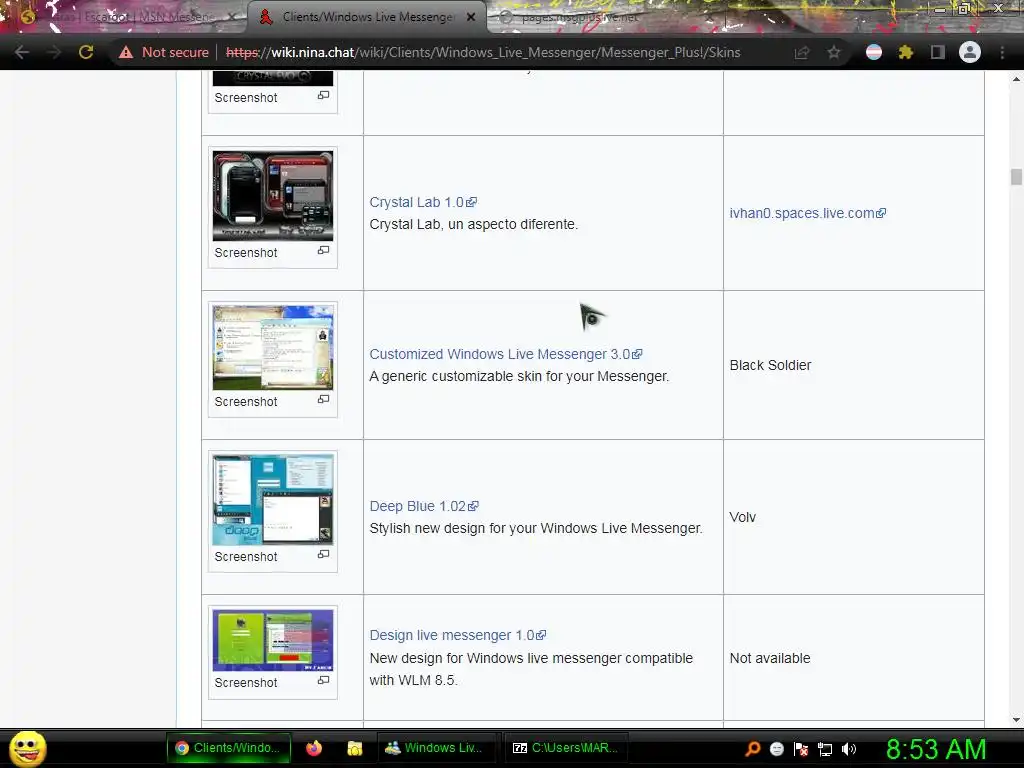Click the scrollbar down arrow
This screenshot has height=768, width=1024.
point(1016,720)
